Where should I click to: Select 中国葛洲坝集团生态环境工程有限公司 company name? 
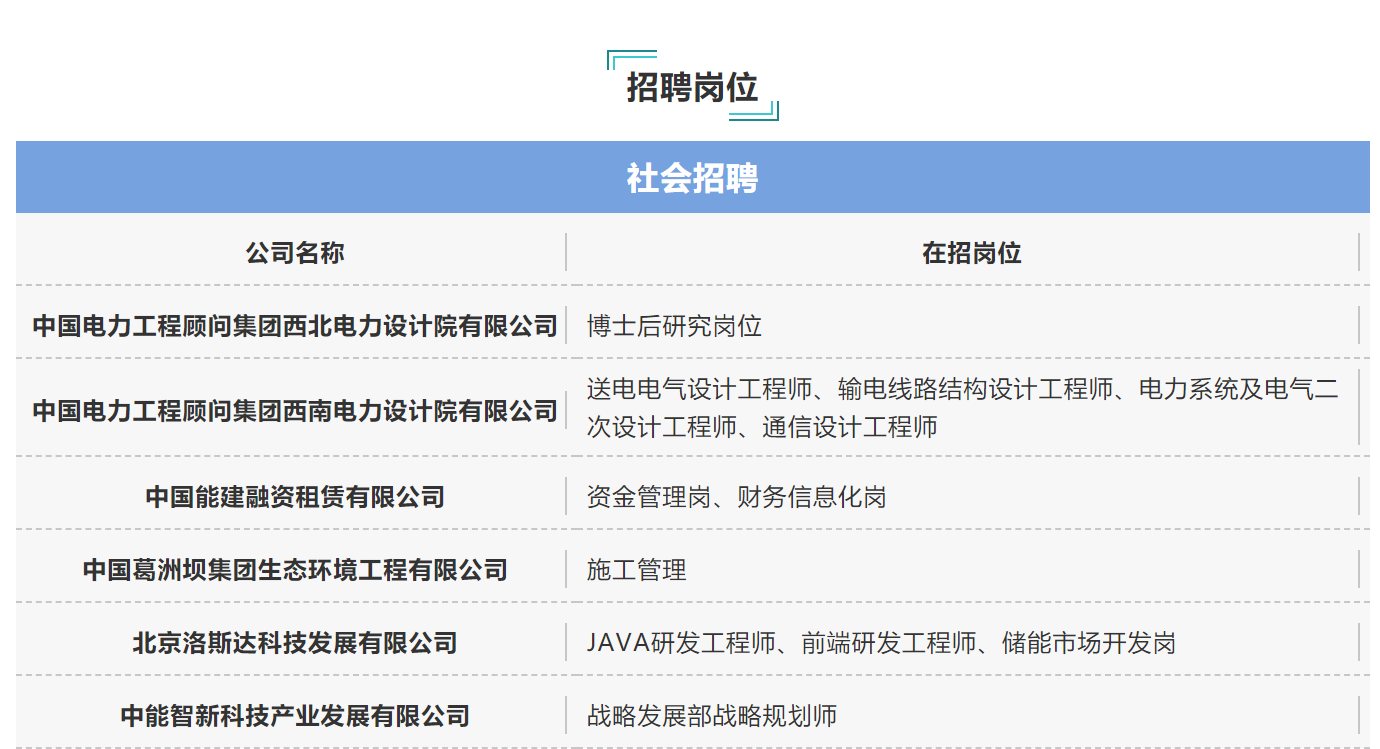coord(295,570)
